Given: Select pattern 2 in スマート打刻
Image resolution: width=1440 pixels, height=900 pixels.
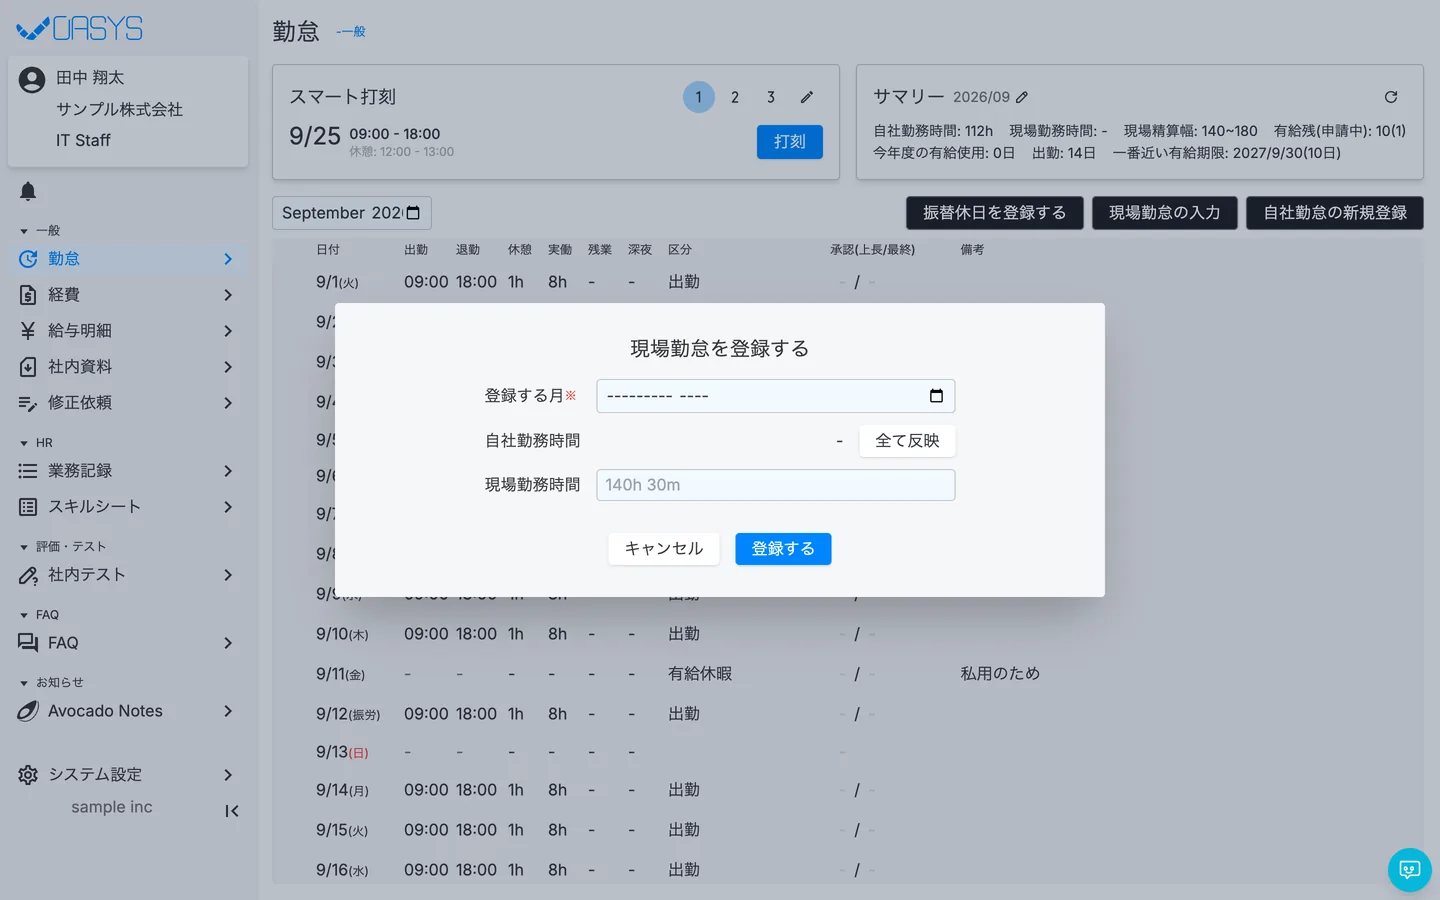Looking at the screenshot, I should [735, 97].
